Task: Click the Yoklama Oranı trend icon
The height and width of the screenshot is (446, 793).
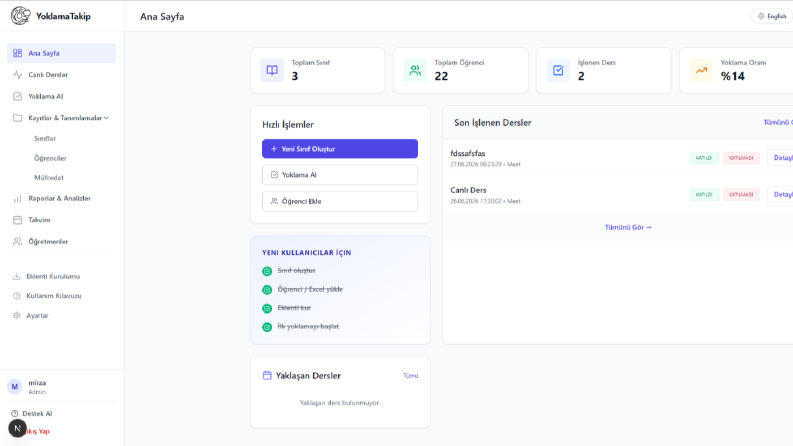Action: (x=701, y=70)
